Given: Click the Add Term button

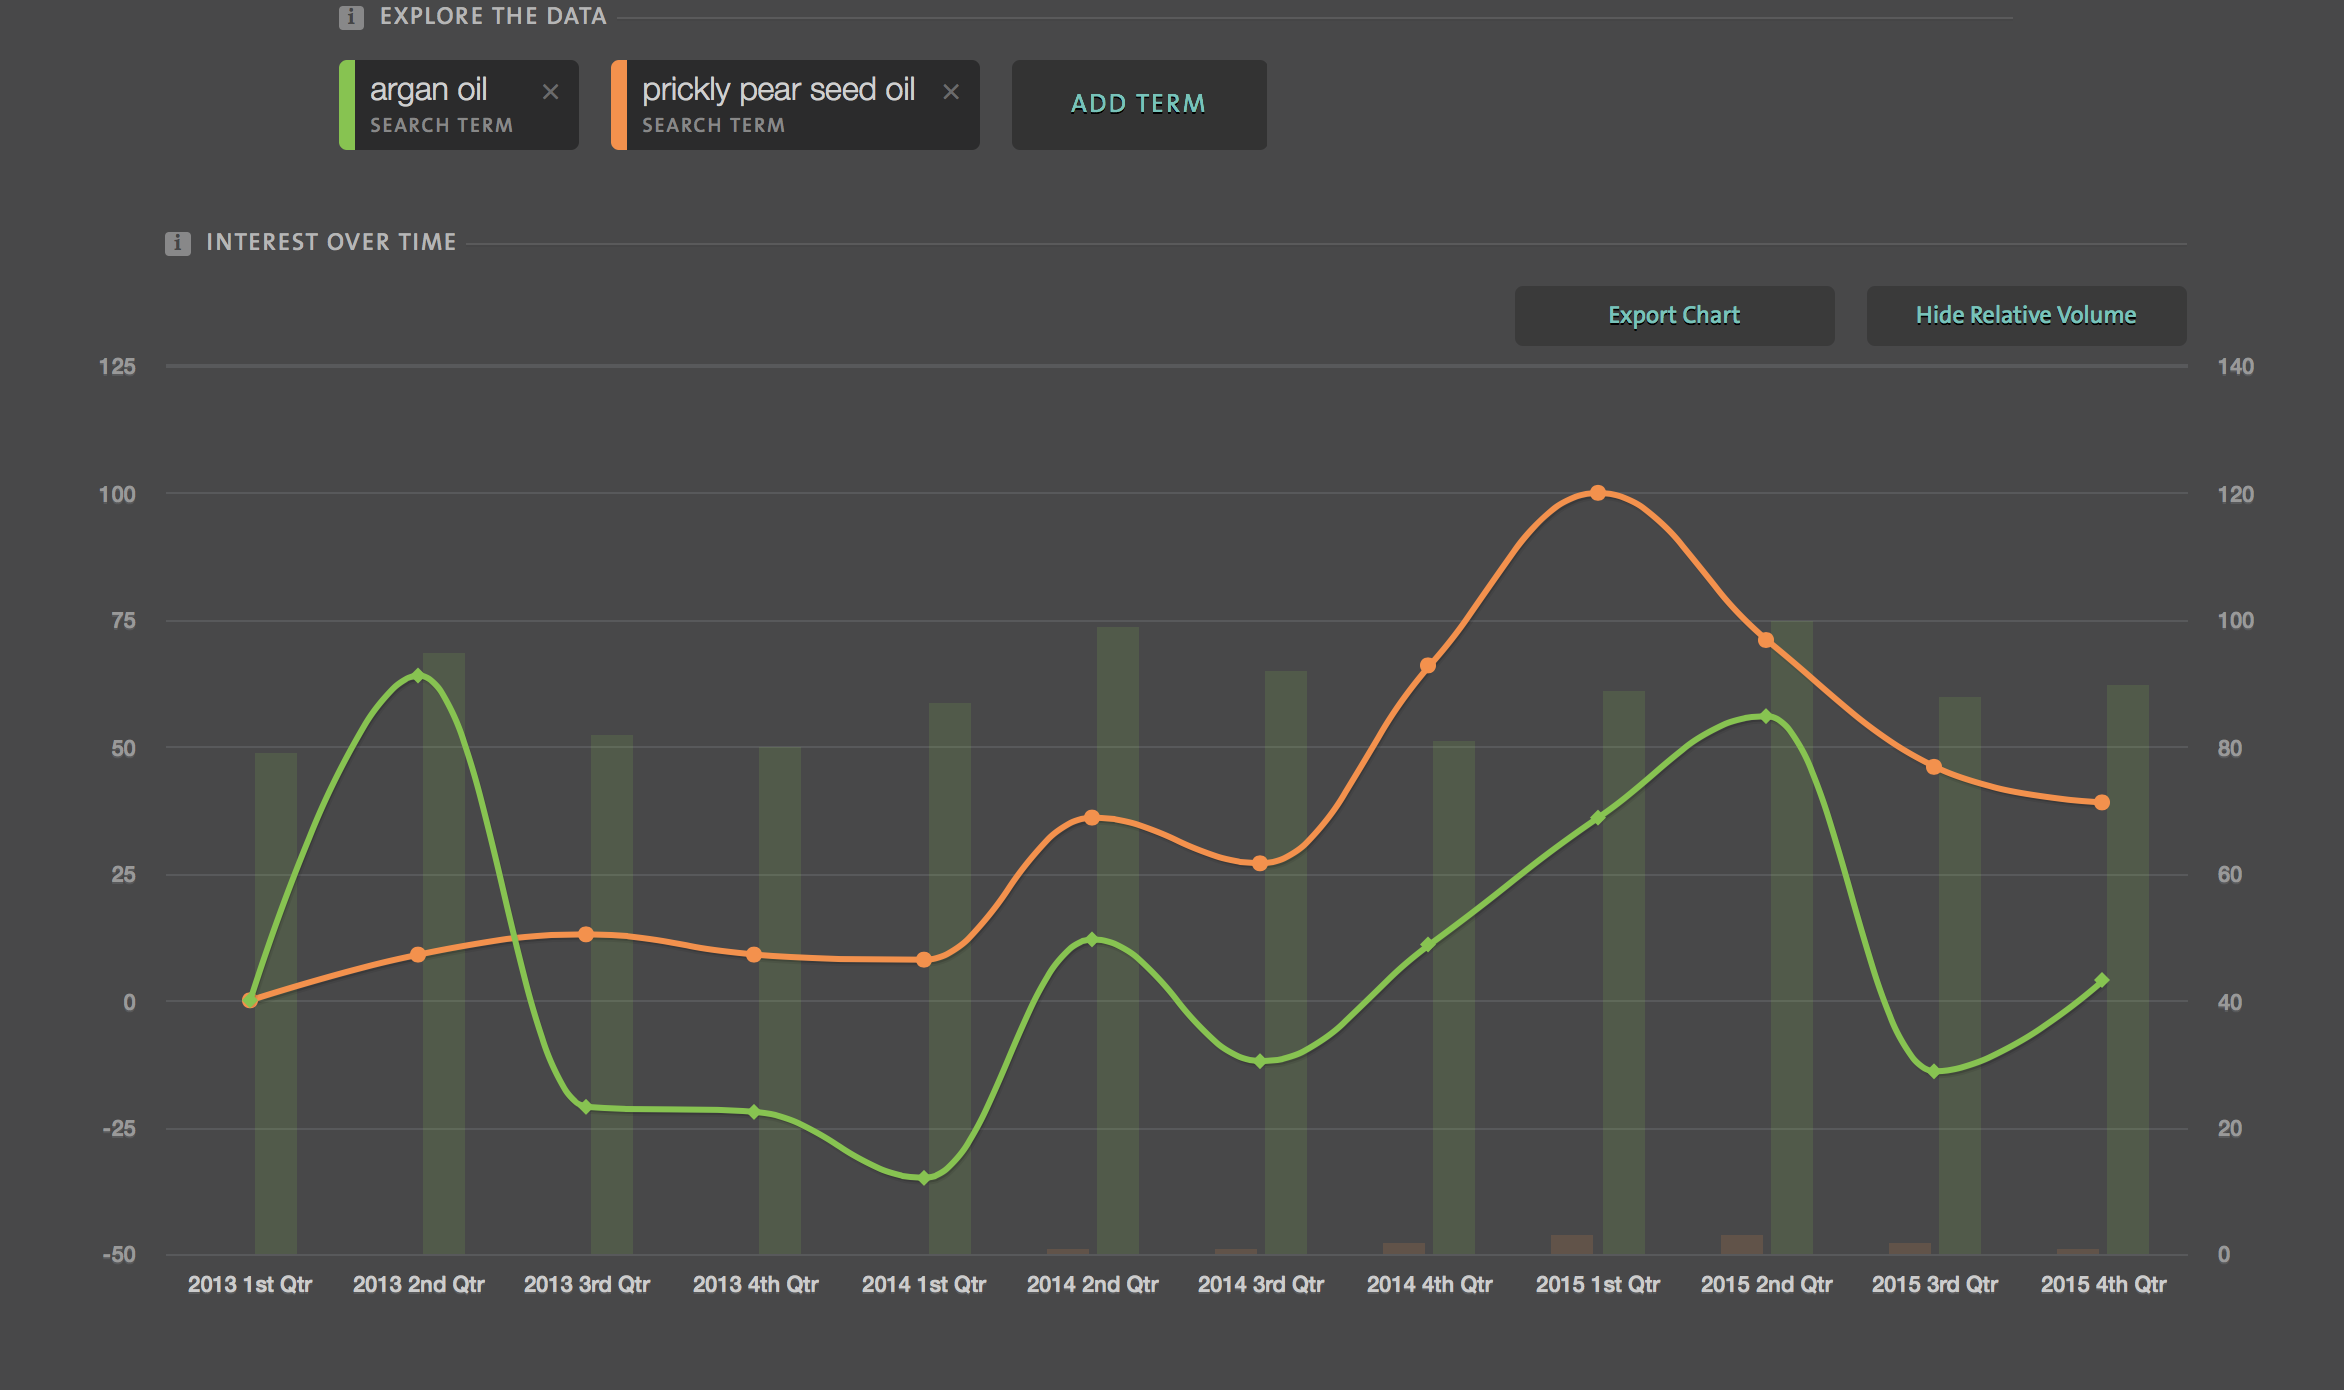Looking at the screenshot, I should tap(1138, 104).
